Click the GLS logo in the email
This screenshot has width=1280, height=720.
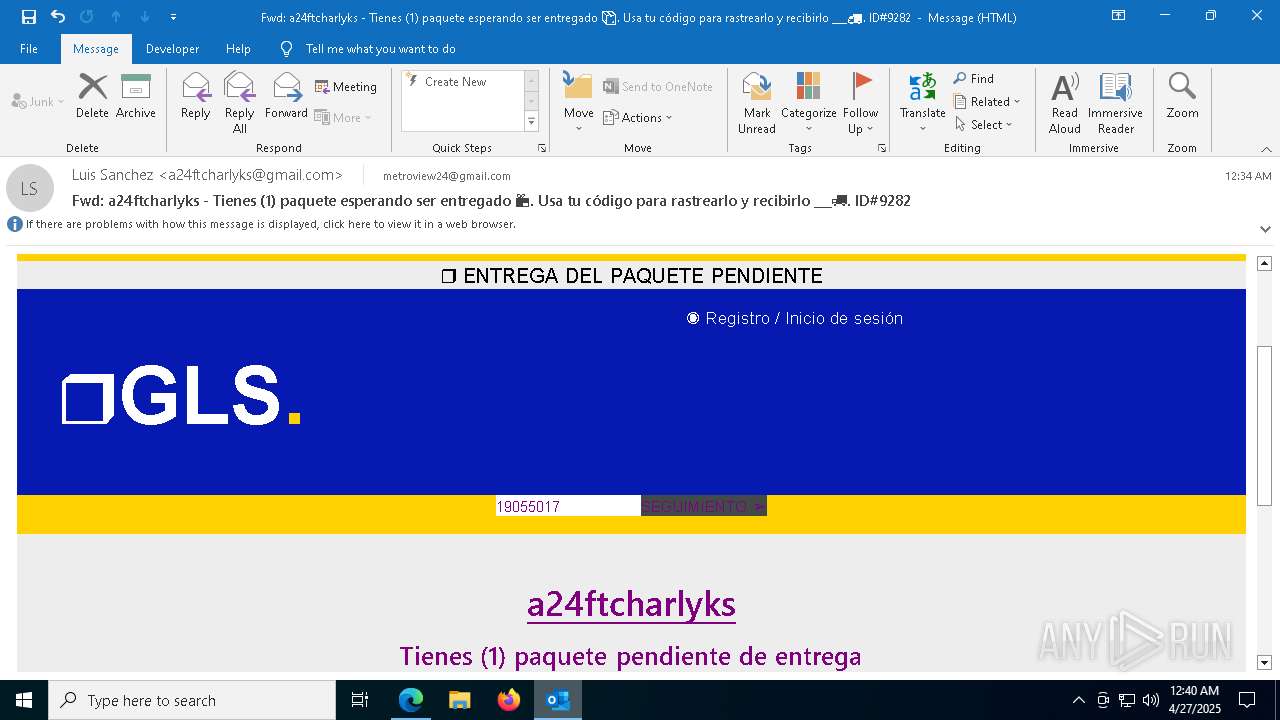tap(181, 396)
